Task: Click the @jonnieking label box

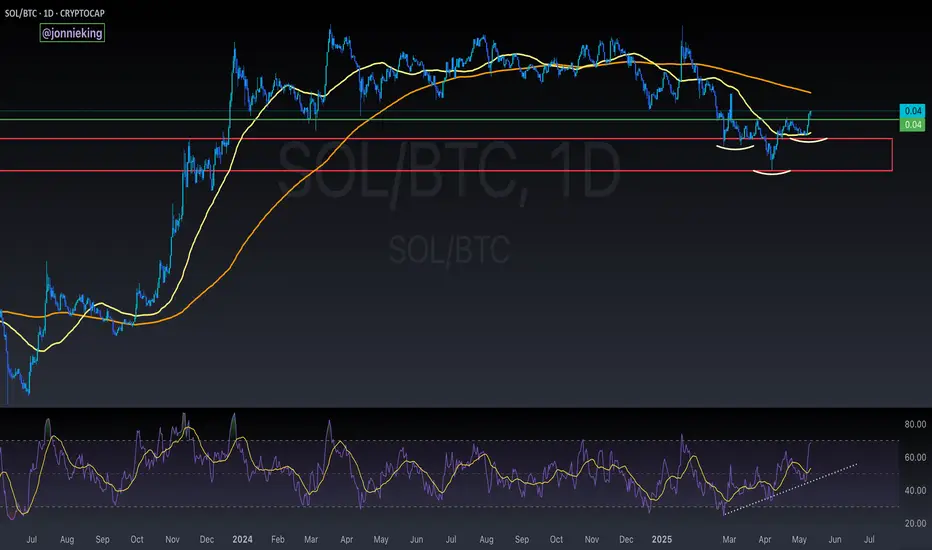Action: (72, 33)
